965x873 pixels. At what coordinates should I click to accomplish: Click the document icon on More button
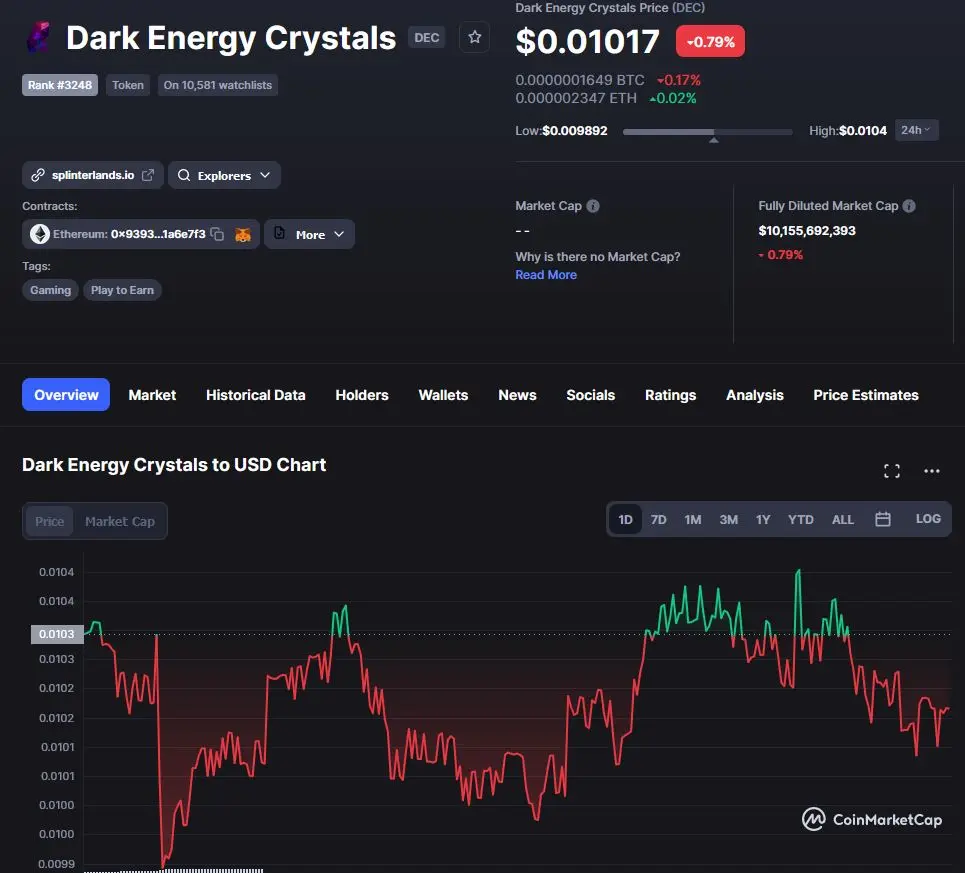pyautogui.click(x=279, y=233)
